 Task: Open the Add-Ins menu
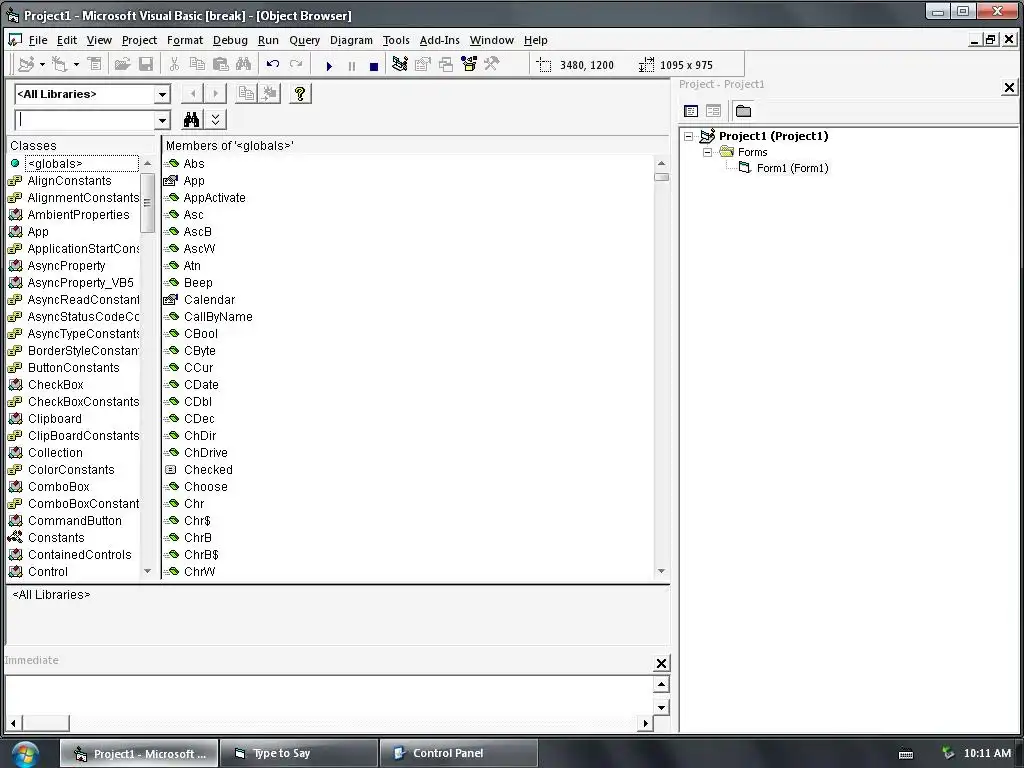pyautogui.click(x=440, y=40)
